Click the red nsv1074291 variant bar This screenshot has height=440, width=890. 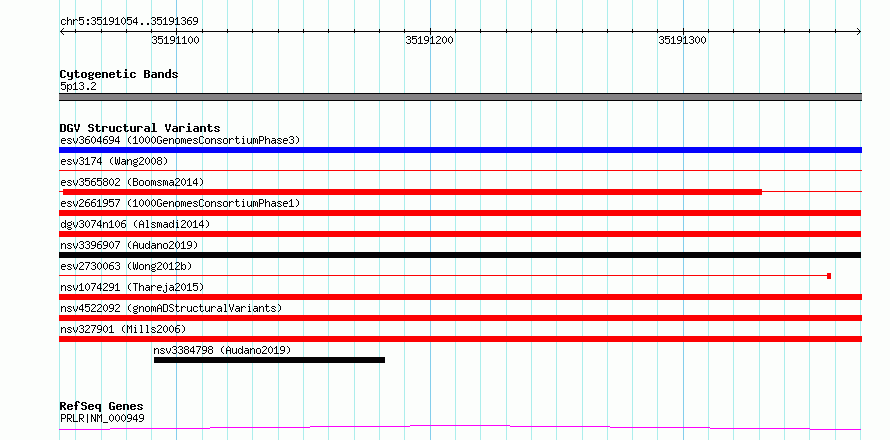(460, 297)
